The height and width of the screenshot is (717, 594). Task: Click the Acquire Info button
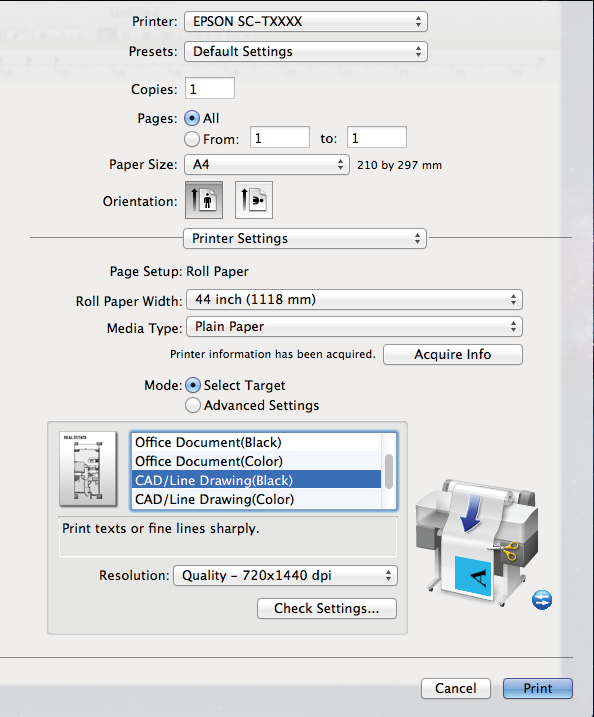(453, 354)
